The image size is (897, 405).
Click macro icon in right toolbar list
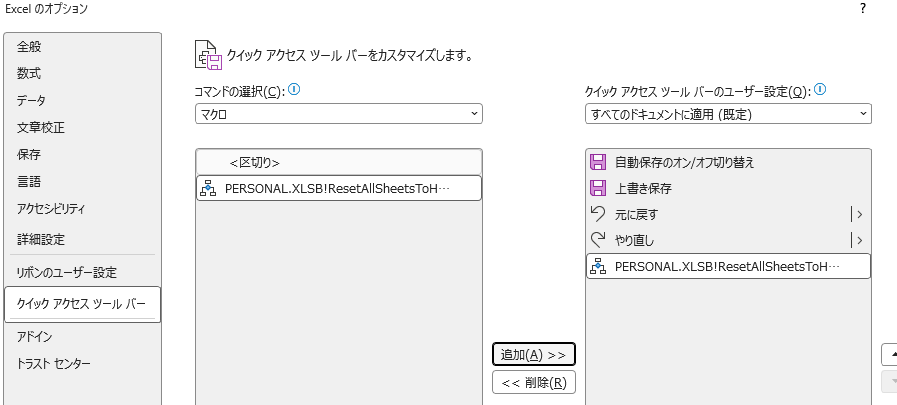point(597,266)
